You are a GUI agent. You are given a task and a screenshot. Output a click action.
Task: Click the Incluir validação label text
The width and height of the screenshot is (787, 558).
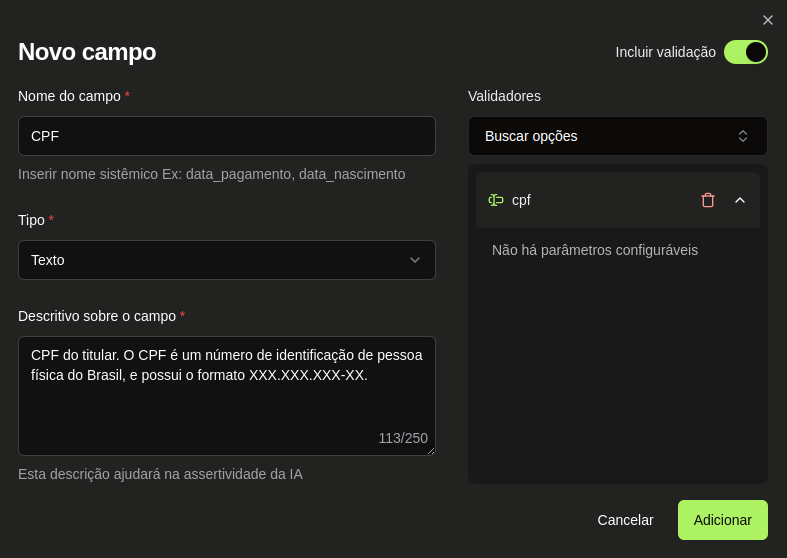[665, 52]
